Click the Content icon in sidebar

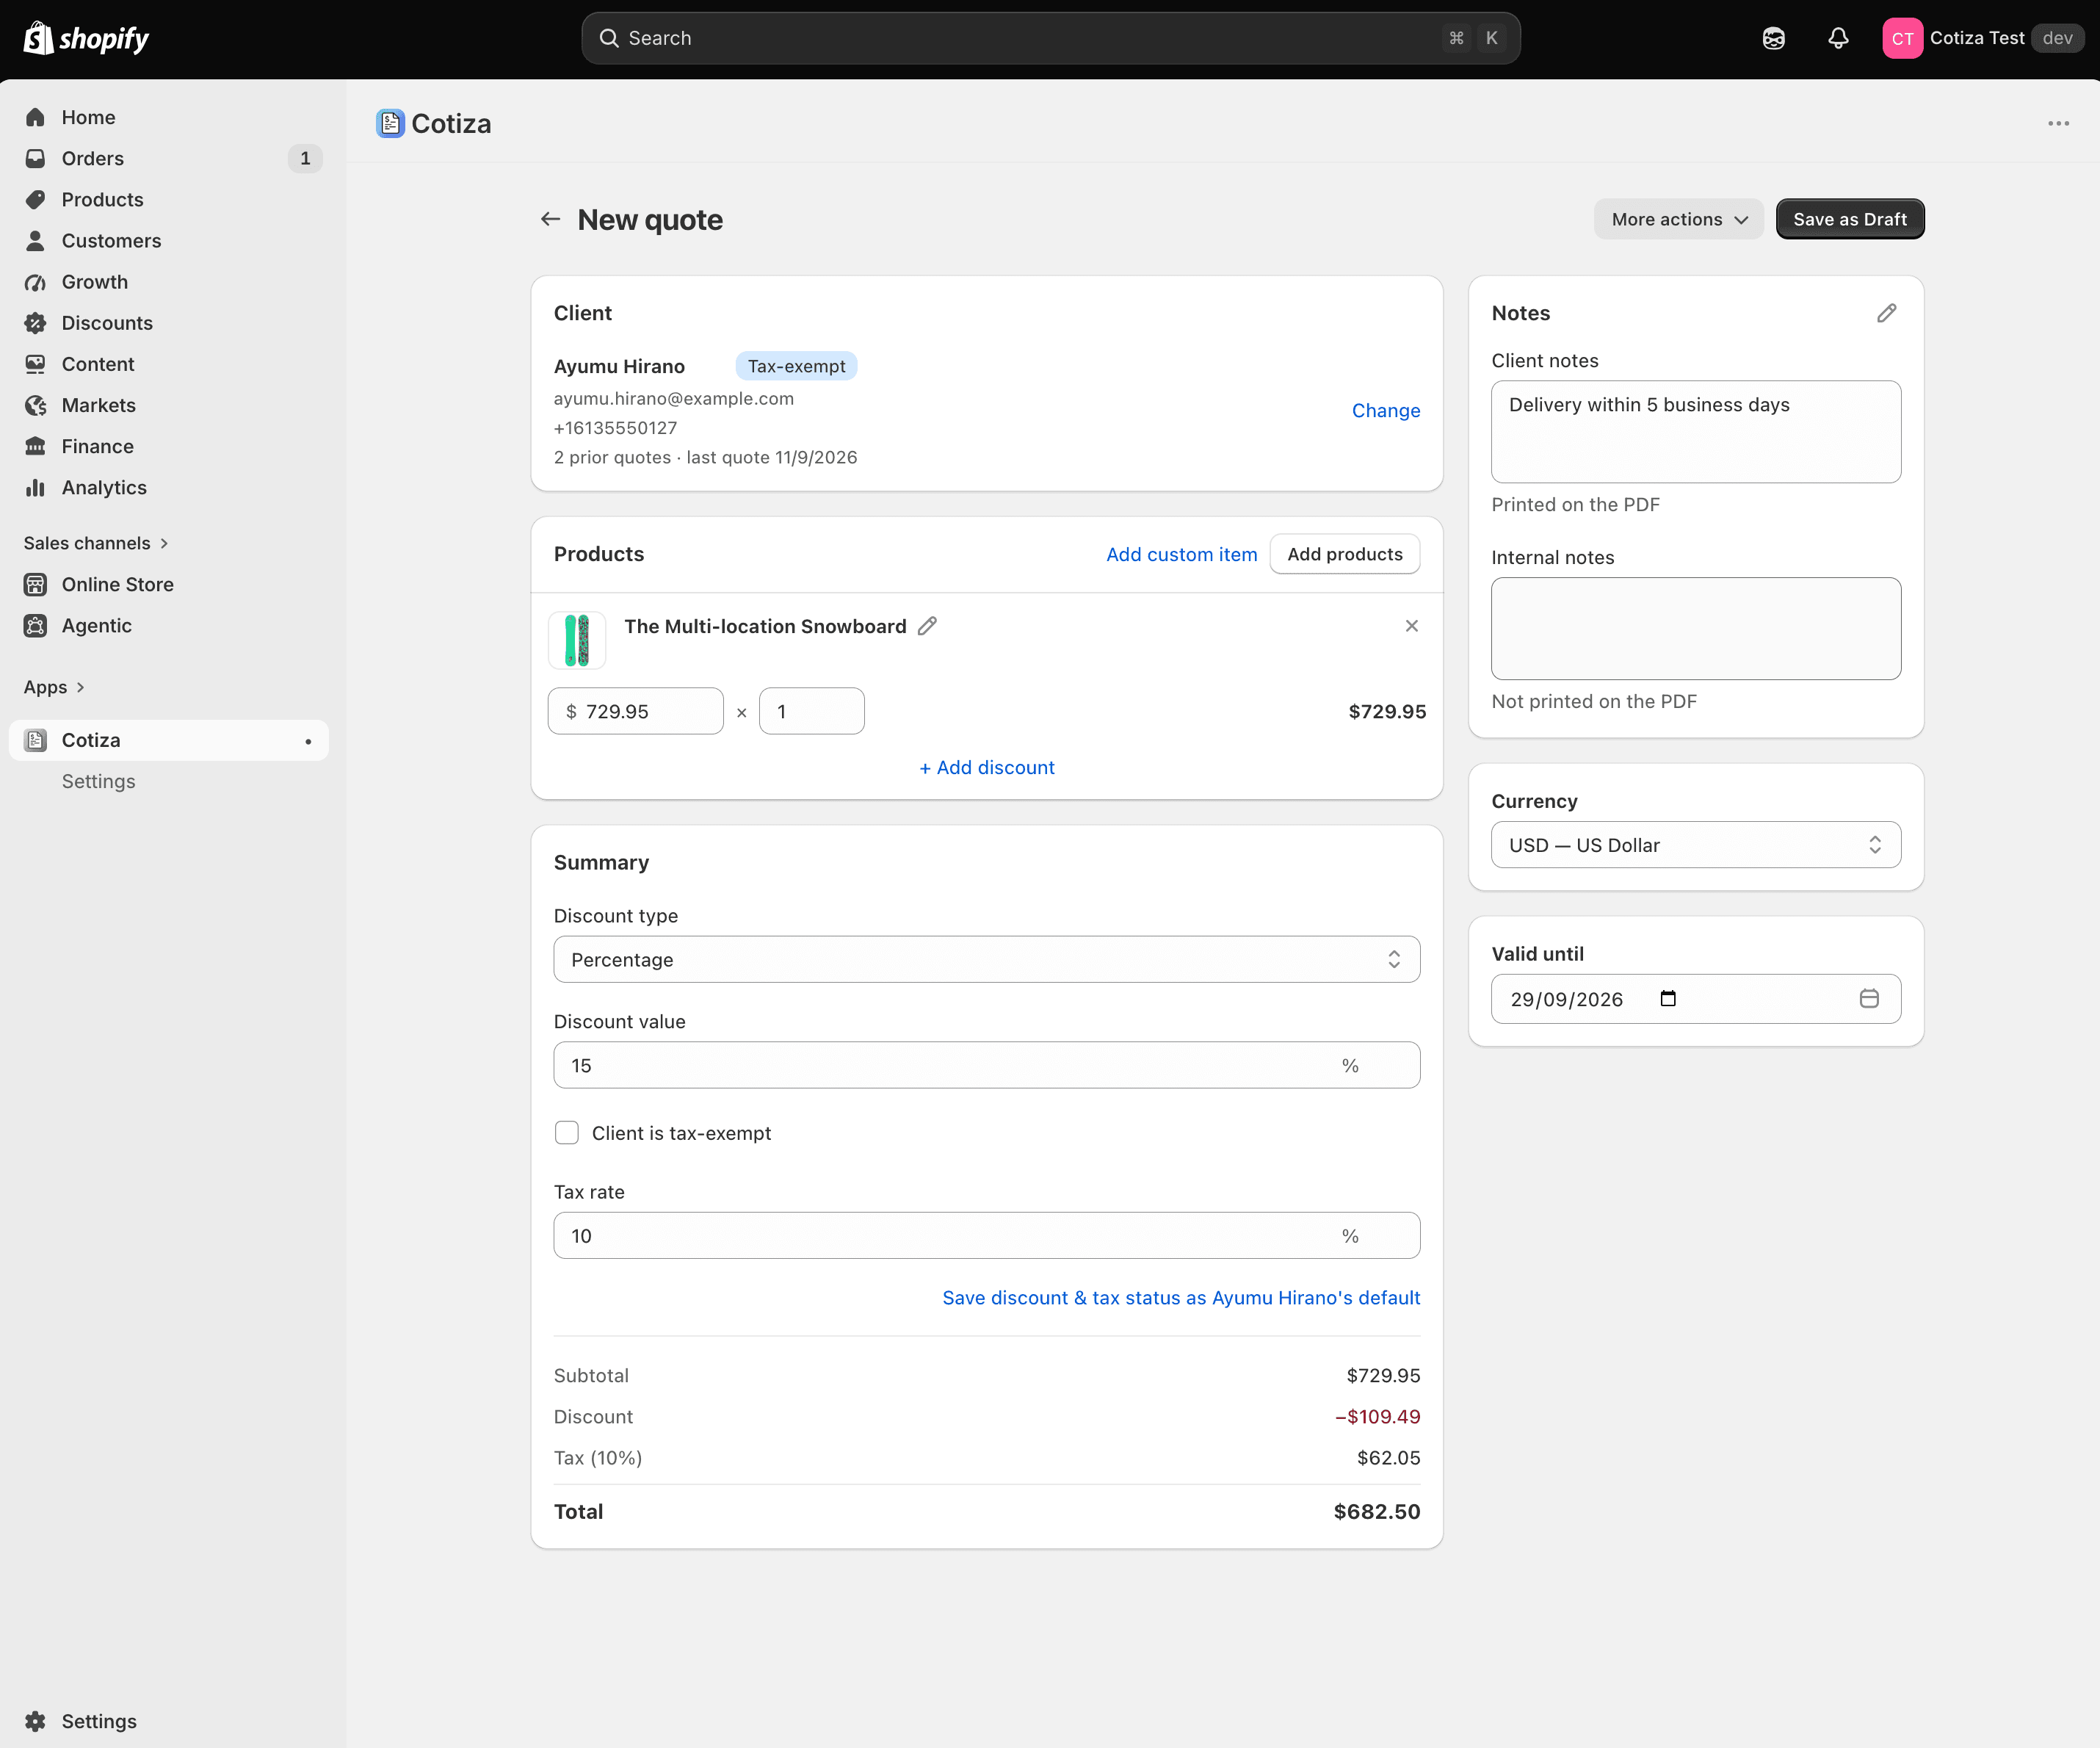[x=35, y=364]
